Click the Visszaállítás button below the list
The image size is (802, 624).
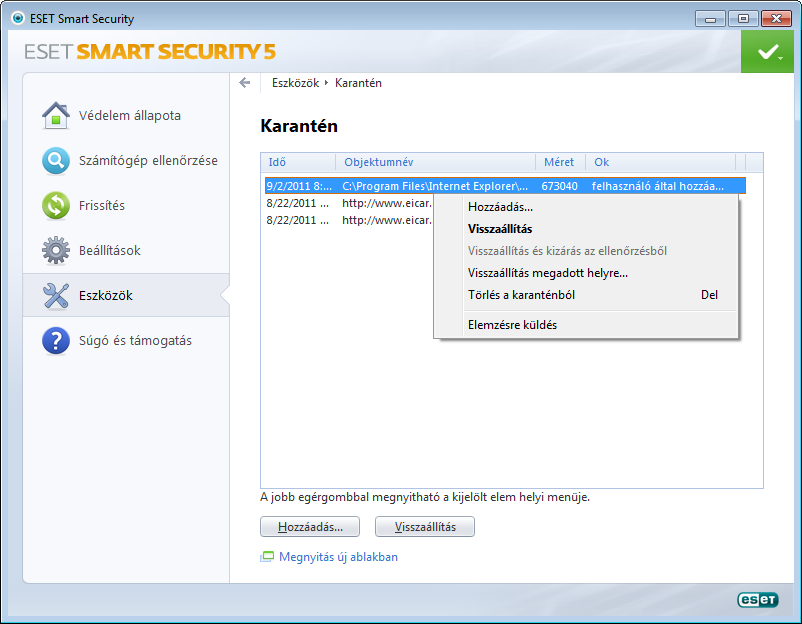tap(425, 527)
